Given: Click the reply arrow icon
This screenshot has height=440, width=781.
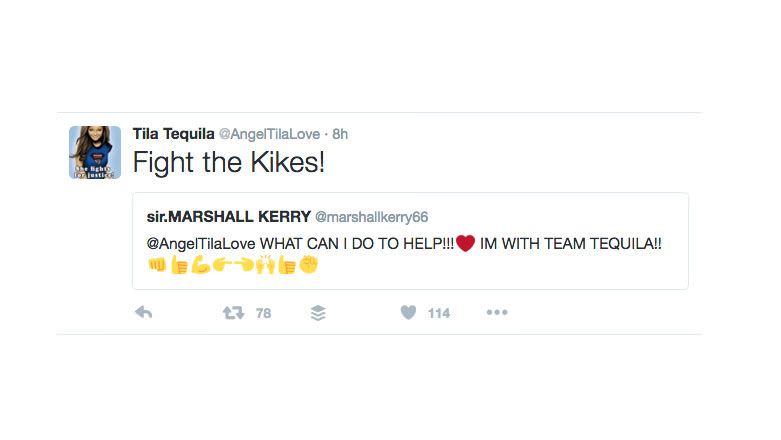Looking at the screenshot, I should 143,313.
